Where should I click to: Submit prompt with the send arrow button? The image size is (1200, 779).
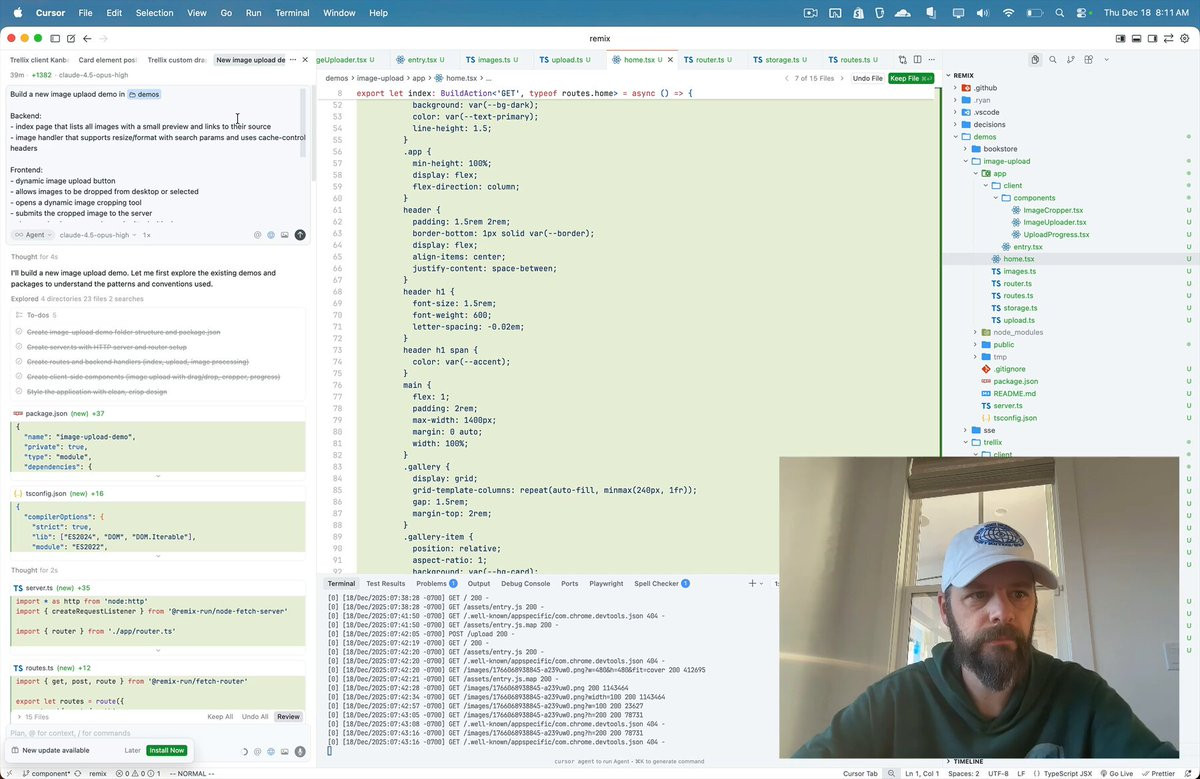coord(300,235)
